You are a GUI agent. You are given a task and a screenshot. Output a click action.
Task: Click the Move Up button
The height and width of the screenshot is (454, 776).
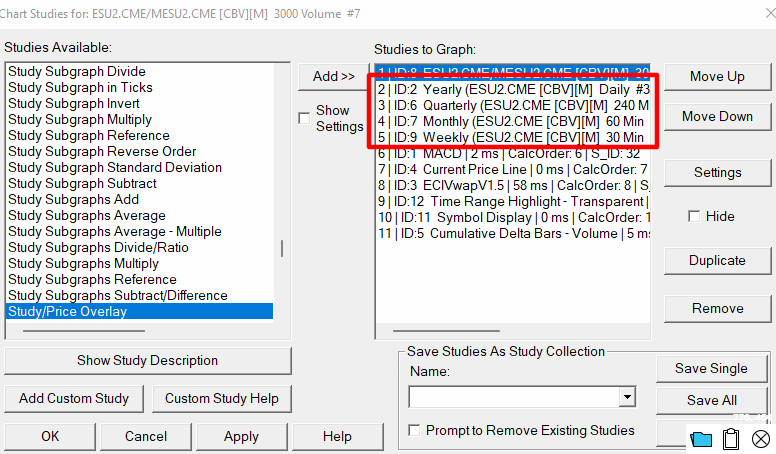click(717, 76)
